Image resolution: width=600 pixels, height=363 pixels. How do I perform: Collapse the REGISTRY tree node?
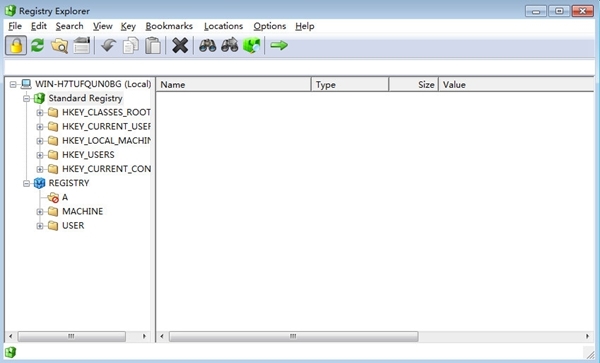click(x=26, y=183)
